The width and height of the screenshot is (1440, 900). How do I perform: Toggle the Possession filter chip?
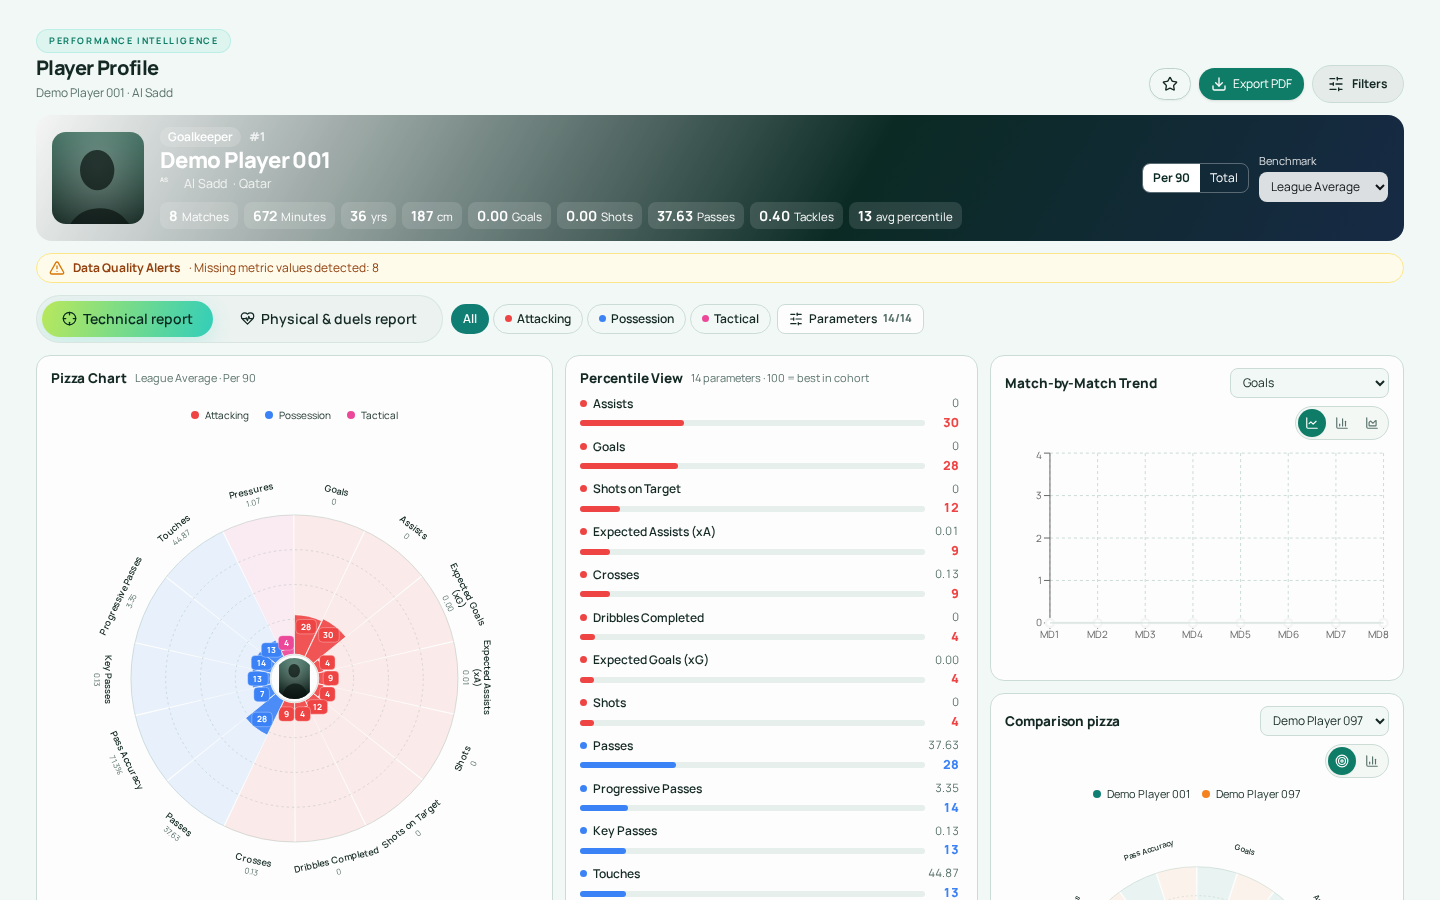tap(636, 319)
